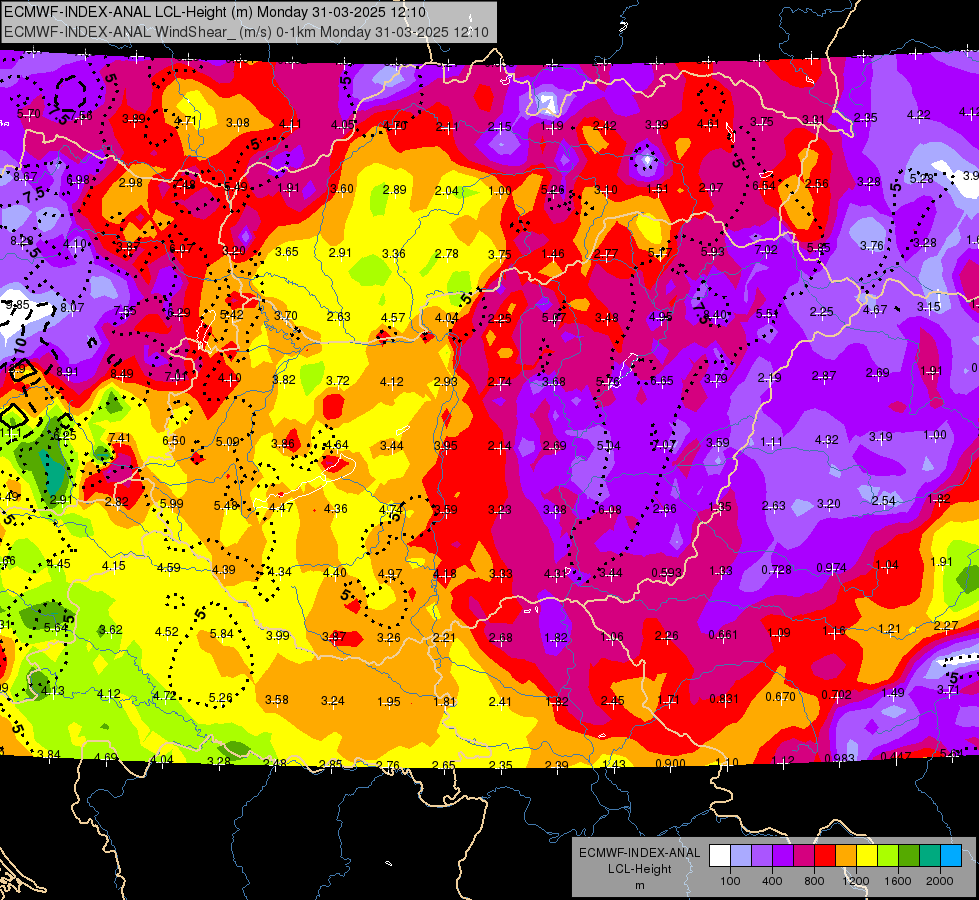Click the wind shear value 7.02
The image size is (979, 900).
766,250
